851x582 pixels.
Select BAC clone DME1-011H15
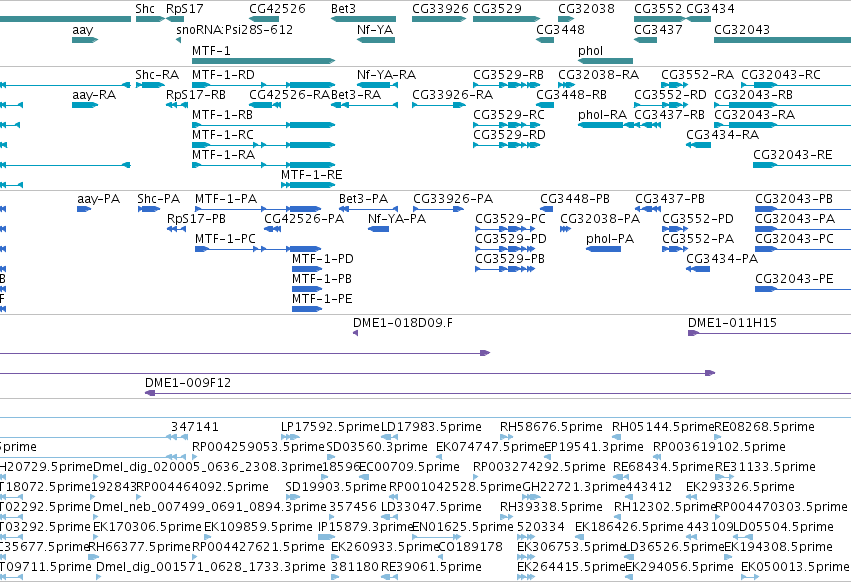point(770,333)
